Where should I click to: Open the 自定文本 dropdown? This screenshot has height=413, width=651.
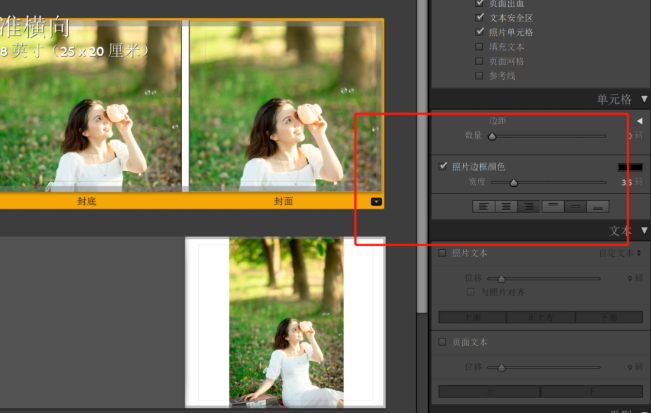[x=620, y=253]
